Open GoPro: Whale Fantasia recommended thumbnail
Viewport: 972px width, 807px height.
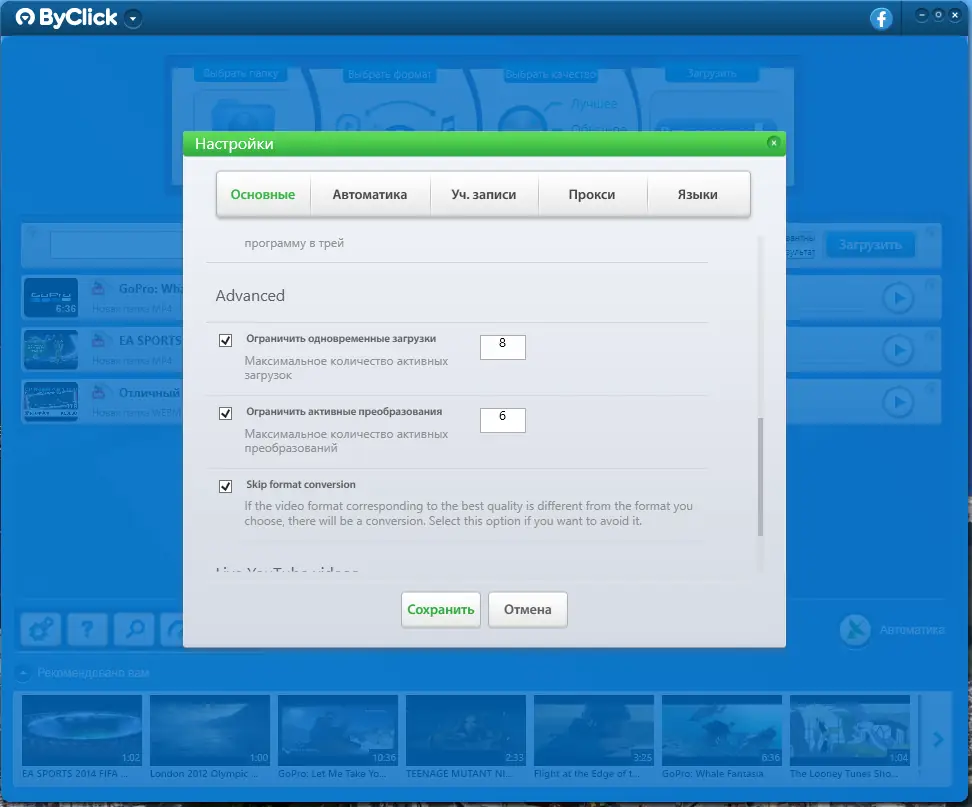(x=722, y=730)
